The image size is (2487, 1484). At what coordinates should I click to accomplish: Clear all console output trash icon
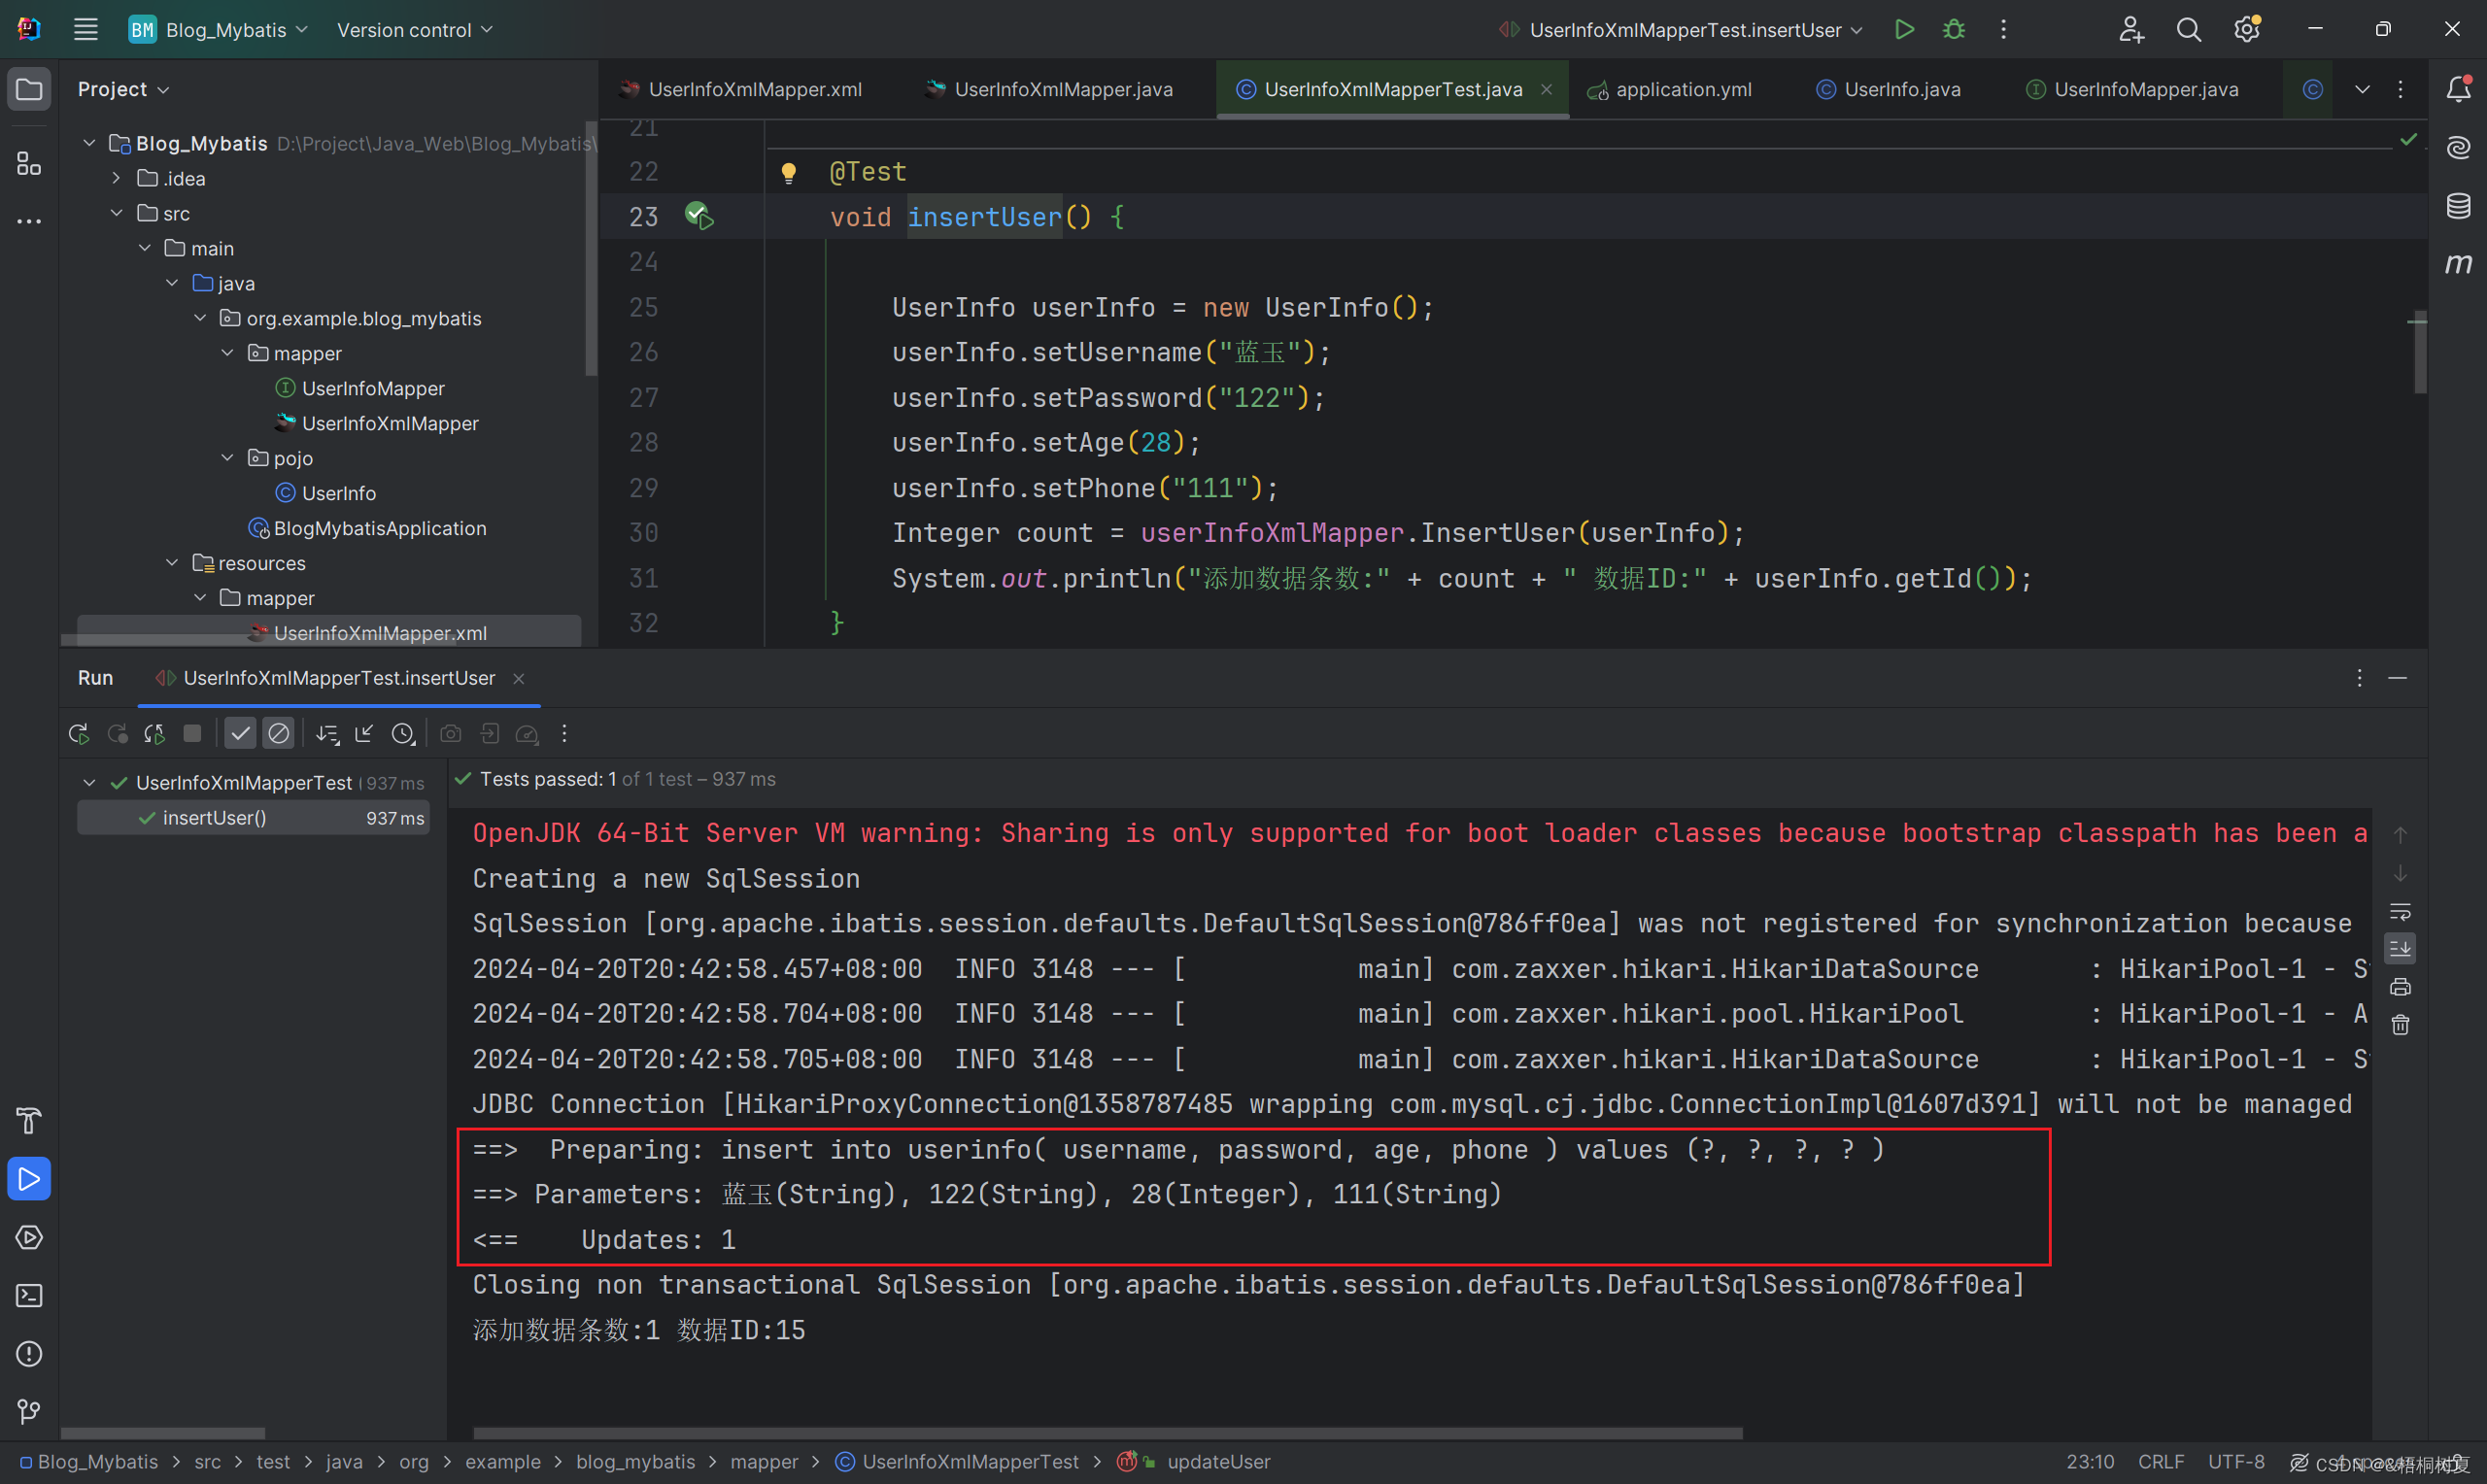click(x=2399, y=1025)
